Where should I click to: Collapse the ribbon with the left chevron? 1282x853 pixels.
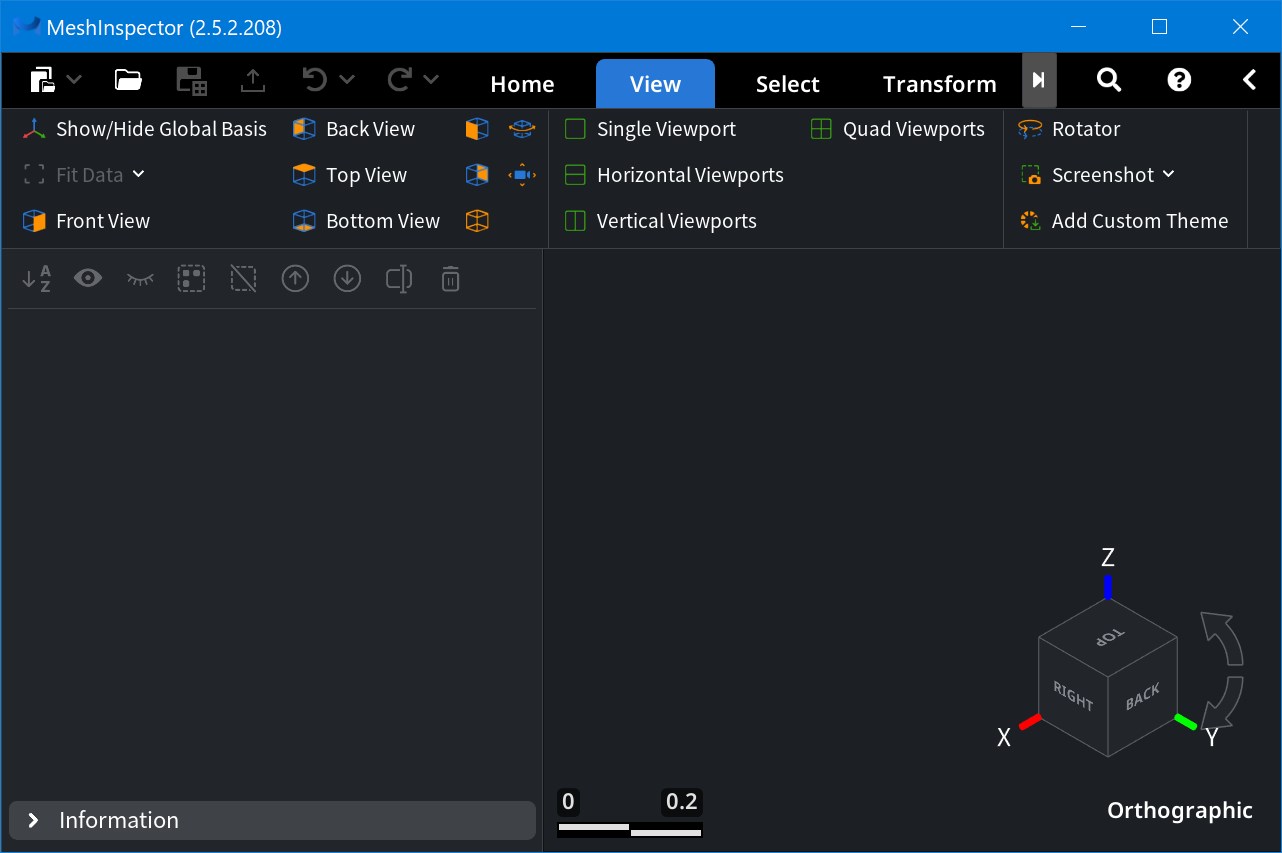coord(1249,80)
